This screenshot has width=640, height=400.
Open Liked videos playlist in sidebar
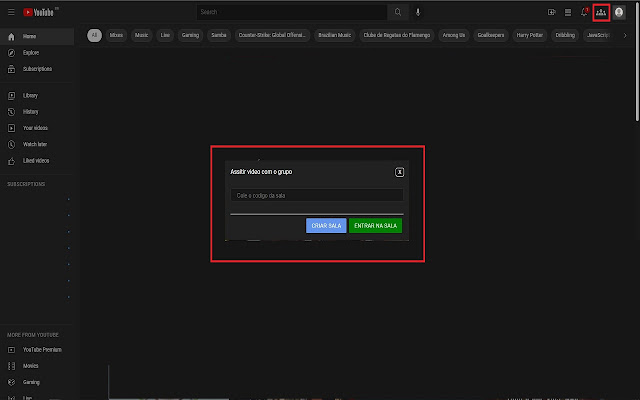36,160
